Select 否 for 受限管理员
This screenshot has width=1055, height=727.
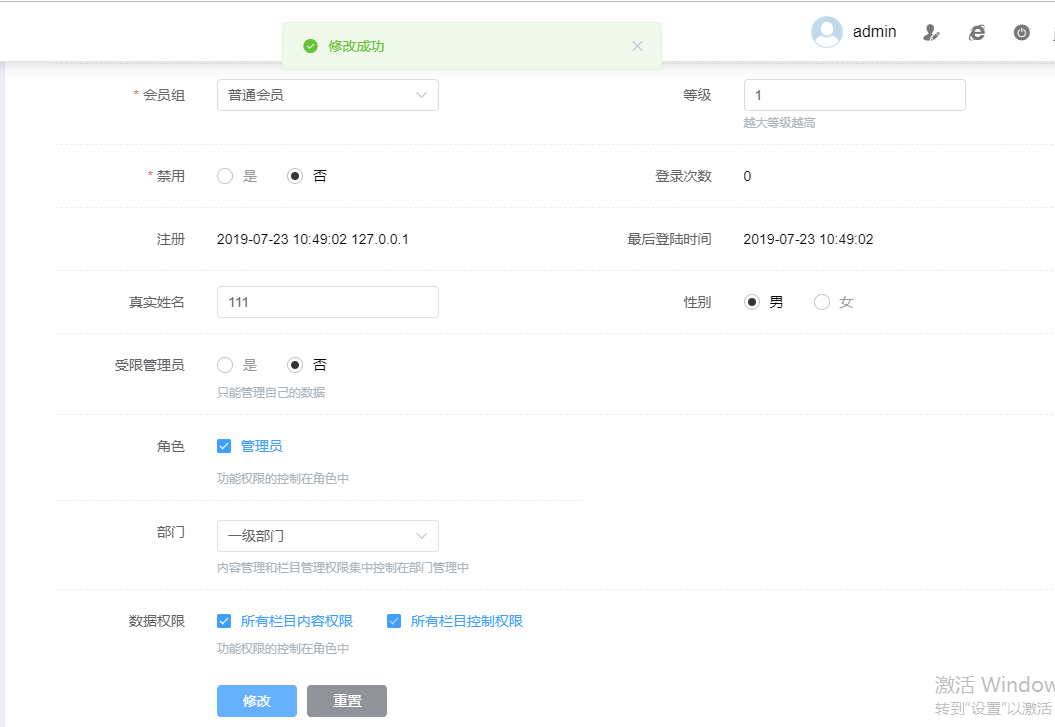coord(295,365)
